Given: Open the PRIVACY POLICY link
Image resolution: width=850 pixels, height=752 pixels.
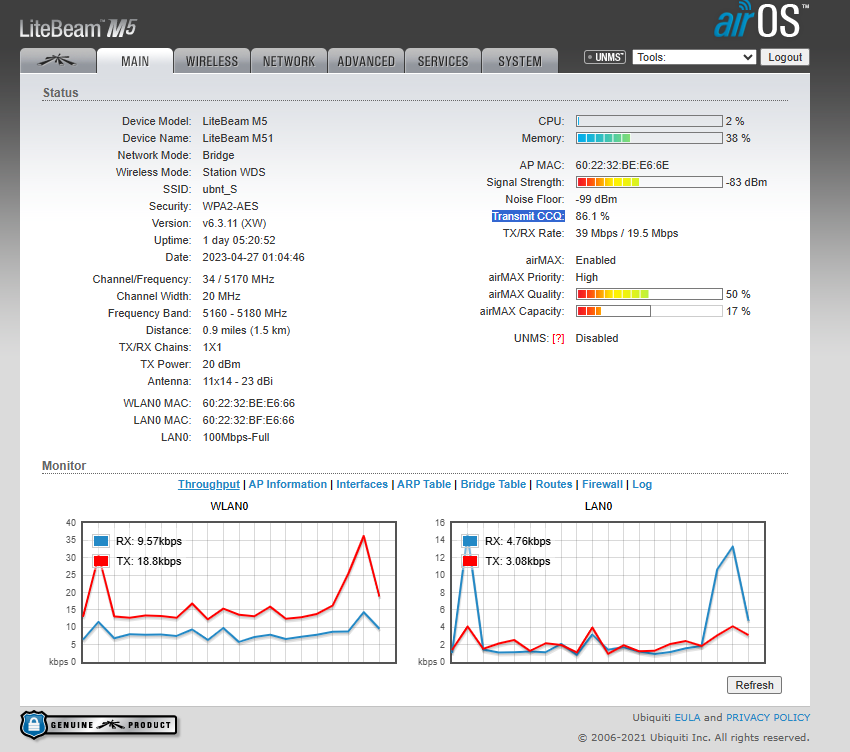Looking at the screenshot, I should click(768, 717).
